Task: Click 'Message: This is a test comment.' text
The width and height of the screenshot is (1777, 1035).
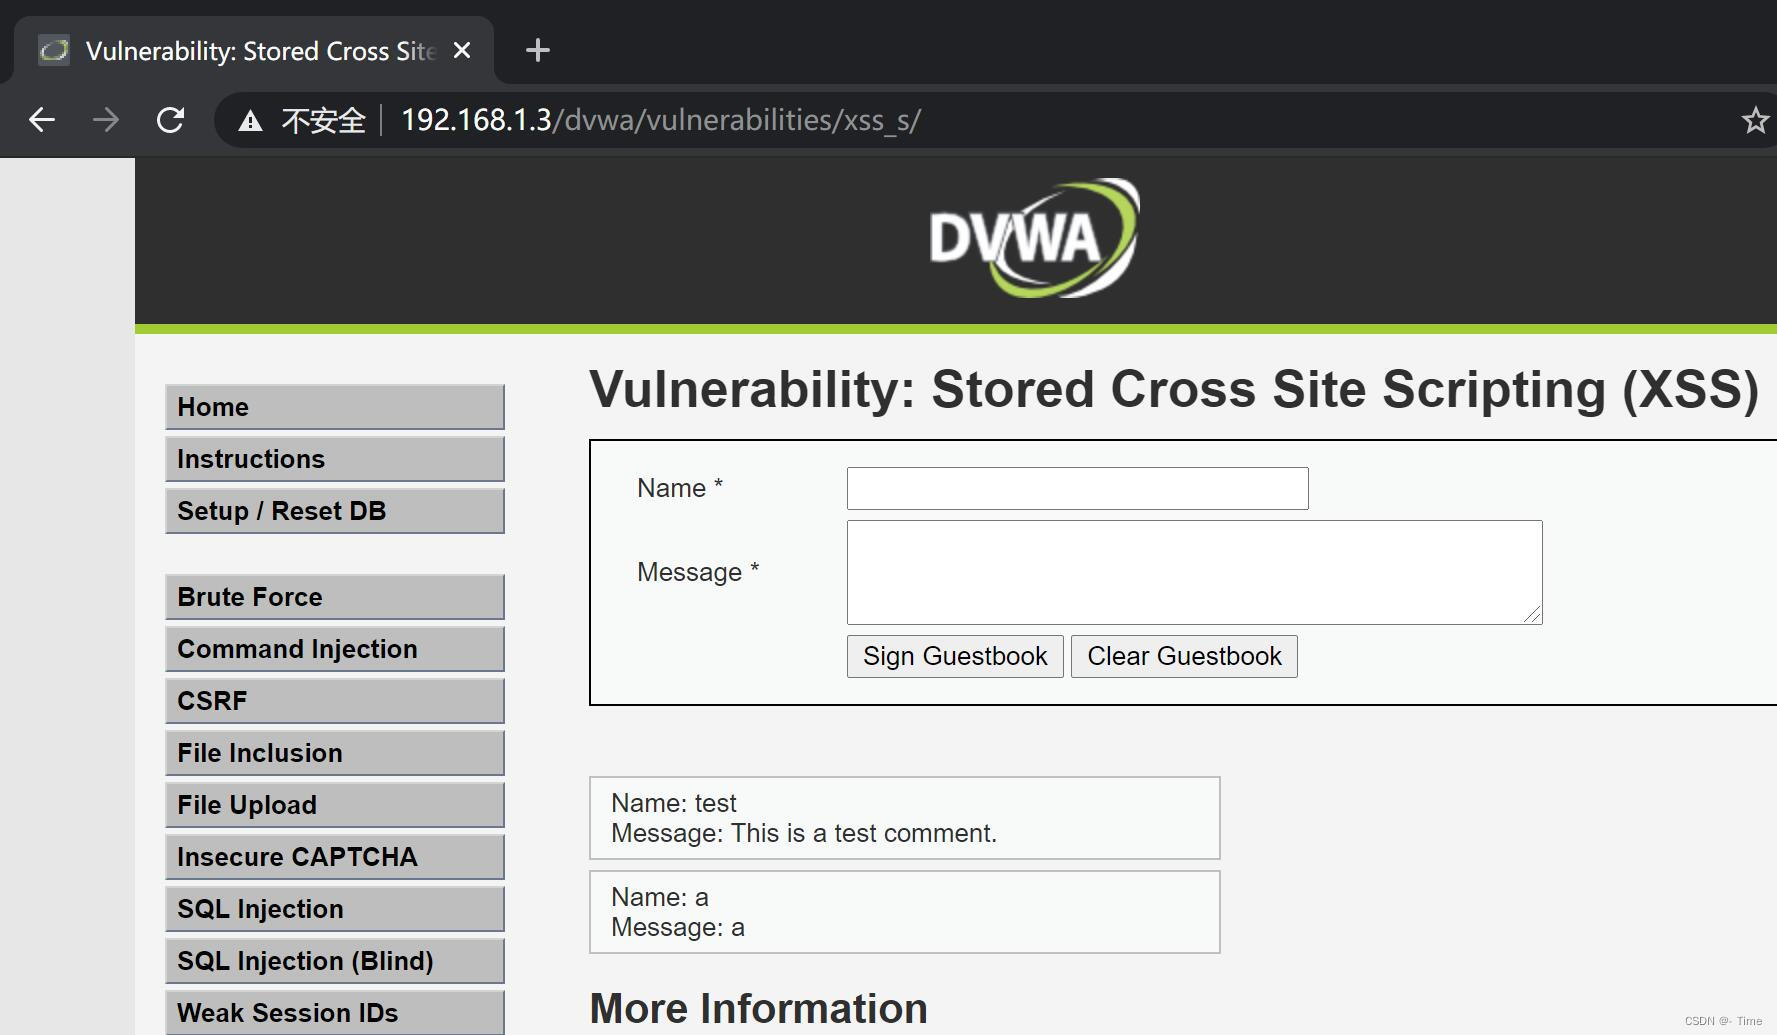Action: [x=804, y=833]
